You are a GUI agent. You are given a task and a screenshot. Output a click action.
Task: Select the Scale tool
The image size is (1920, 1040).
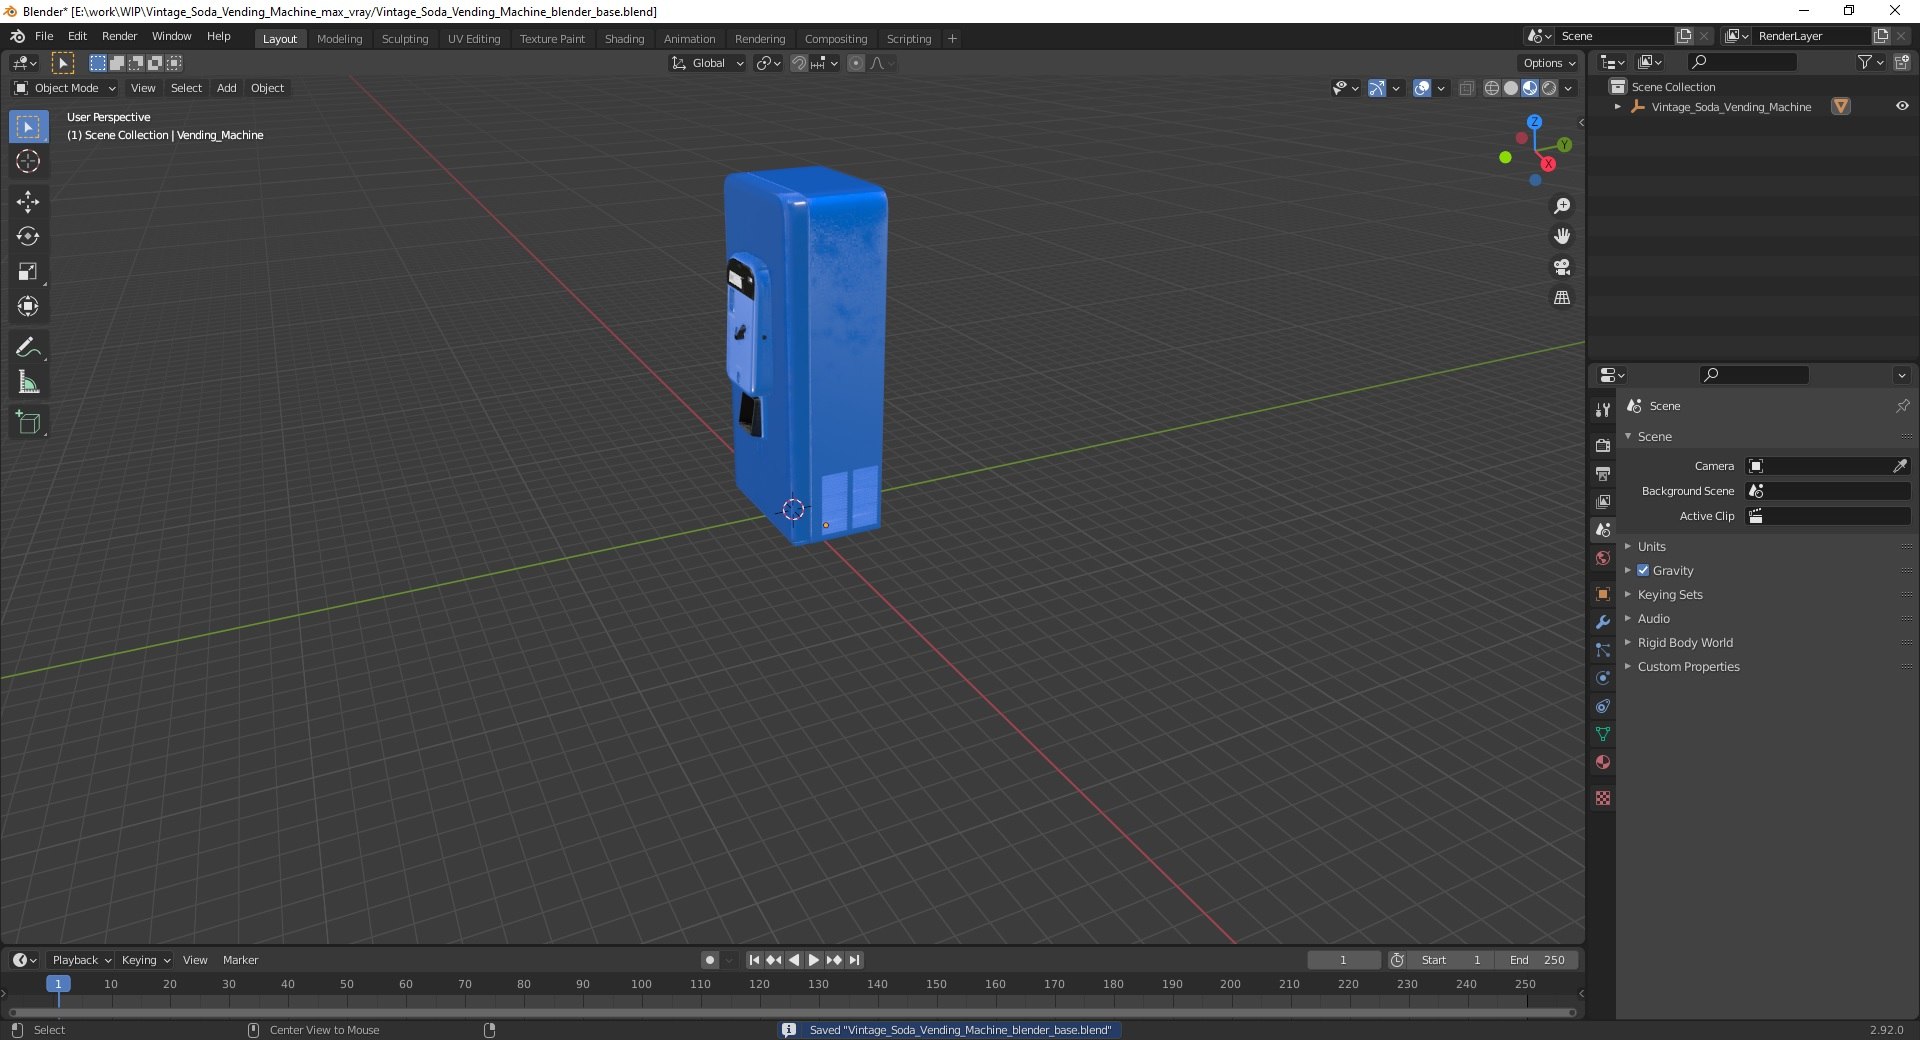pyautogui.click(x=28, y=272)
